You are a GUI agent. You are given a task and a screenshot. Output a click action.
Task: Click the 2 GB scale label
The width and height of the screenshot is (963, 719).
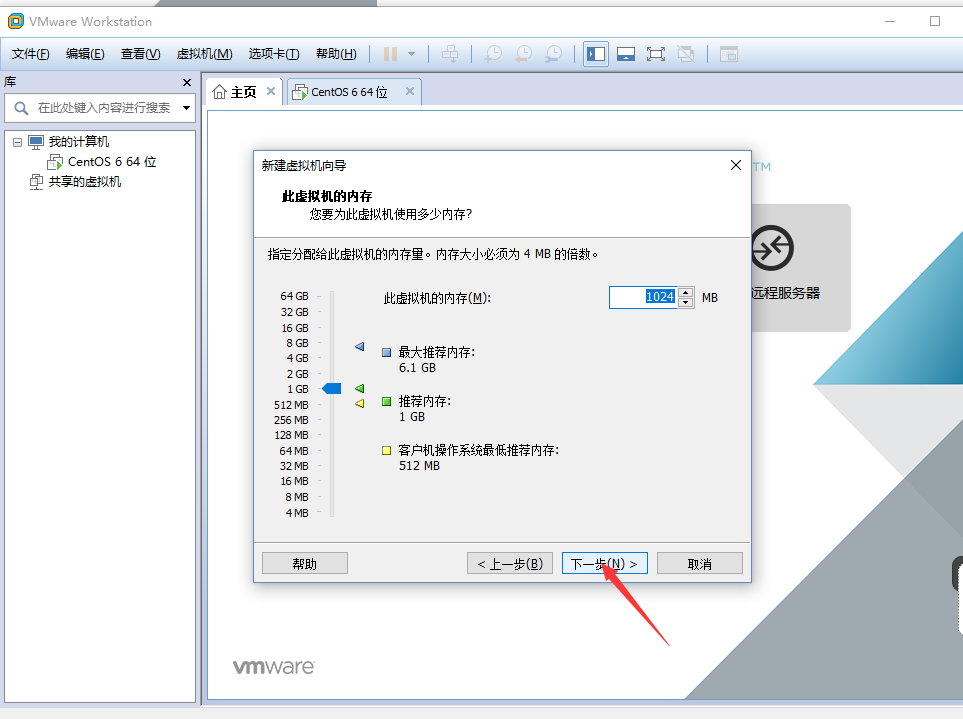click(297, 374)
